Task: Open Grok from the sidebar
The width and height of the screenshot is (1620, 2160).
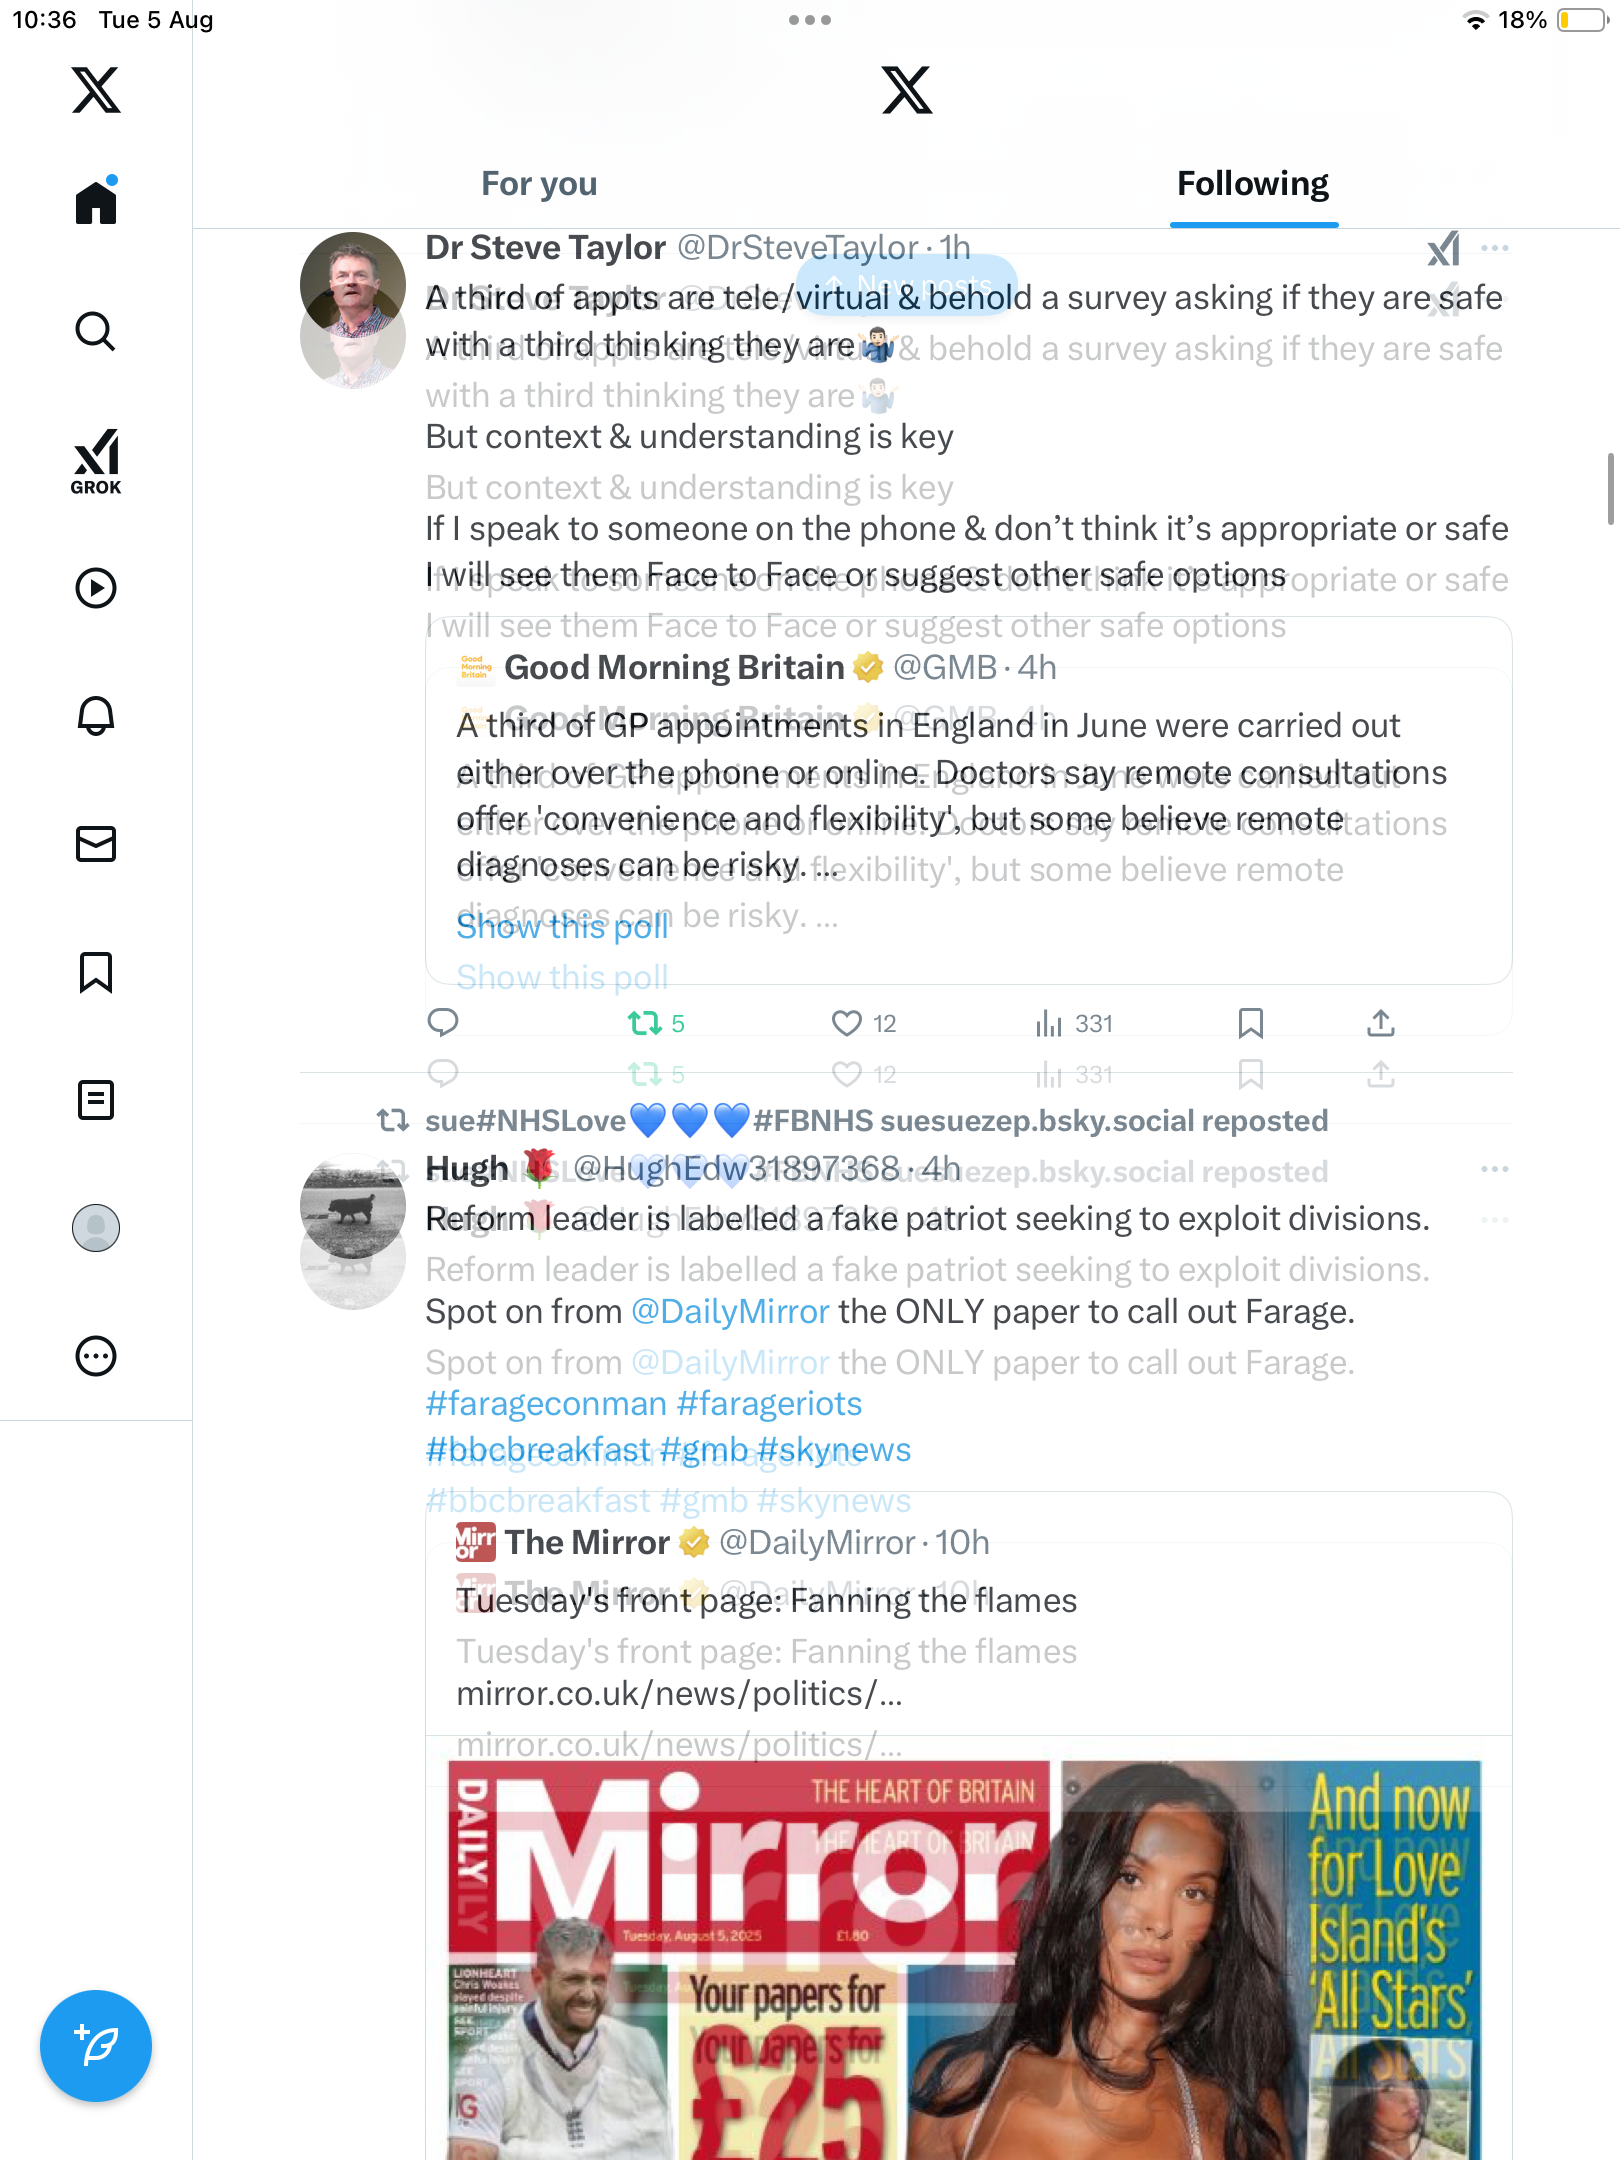Action: click(96, 461)
